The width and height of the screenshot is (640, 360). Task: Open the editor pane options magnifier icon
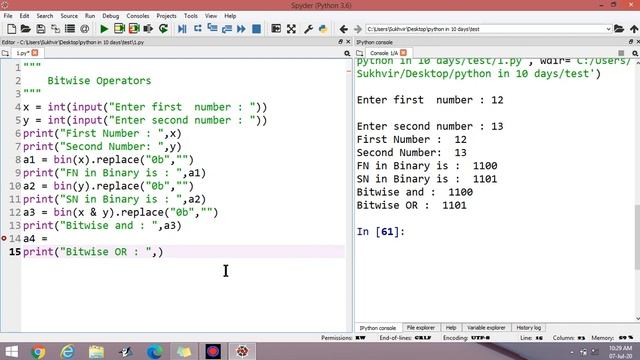347,53
